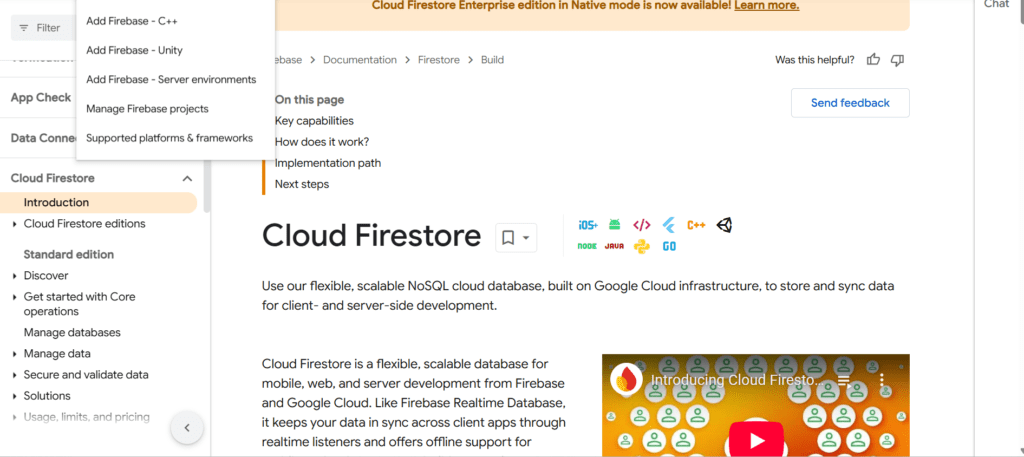Go to Documentation breadcrumb
This screenshot has width=1024, height=457.
[360, 60]
